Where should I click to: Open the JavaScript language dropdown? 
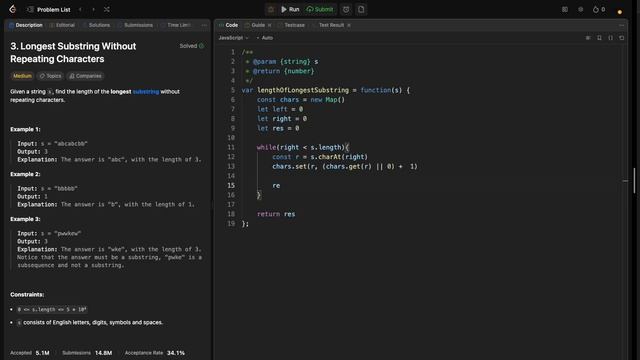click(x=233, y=38)
